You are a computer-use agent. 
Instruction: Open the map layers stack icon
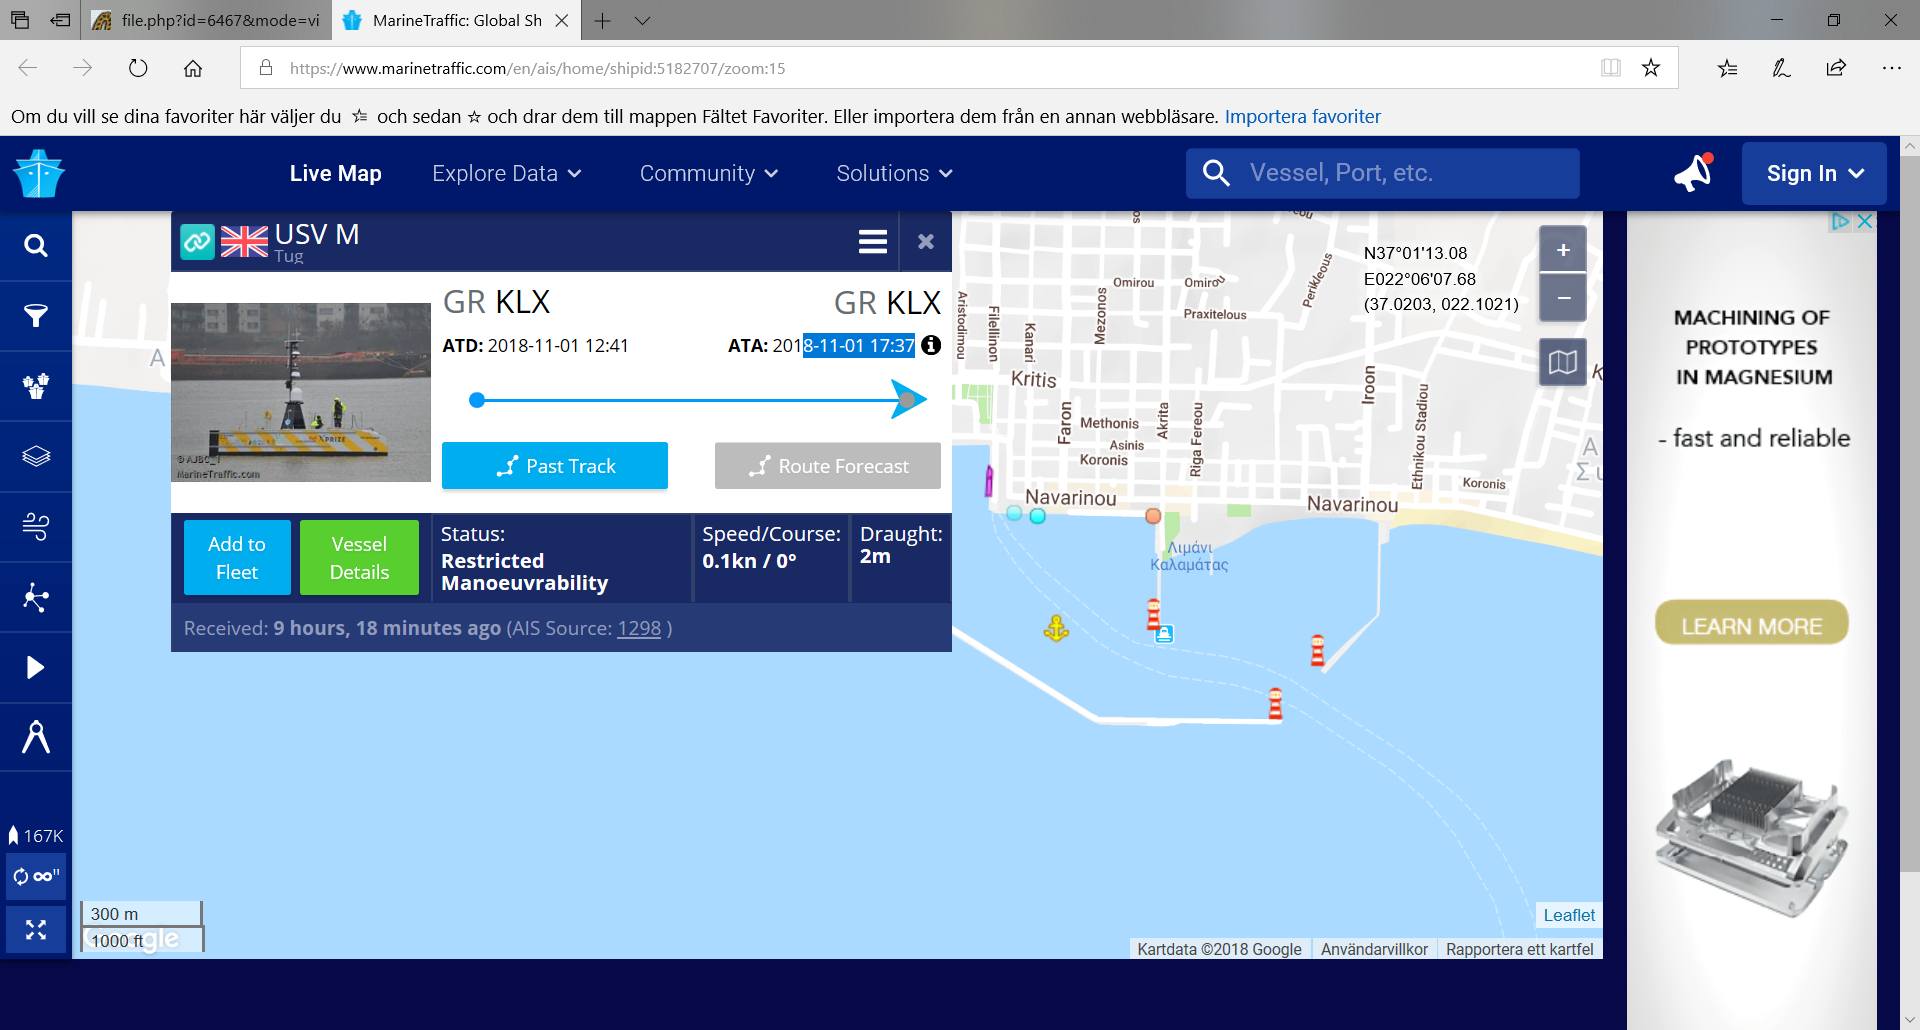coord(36,457)
